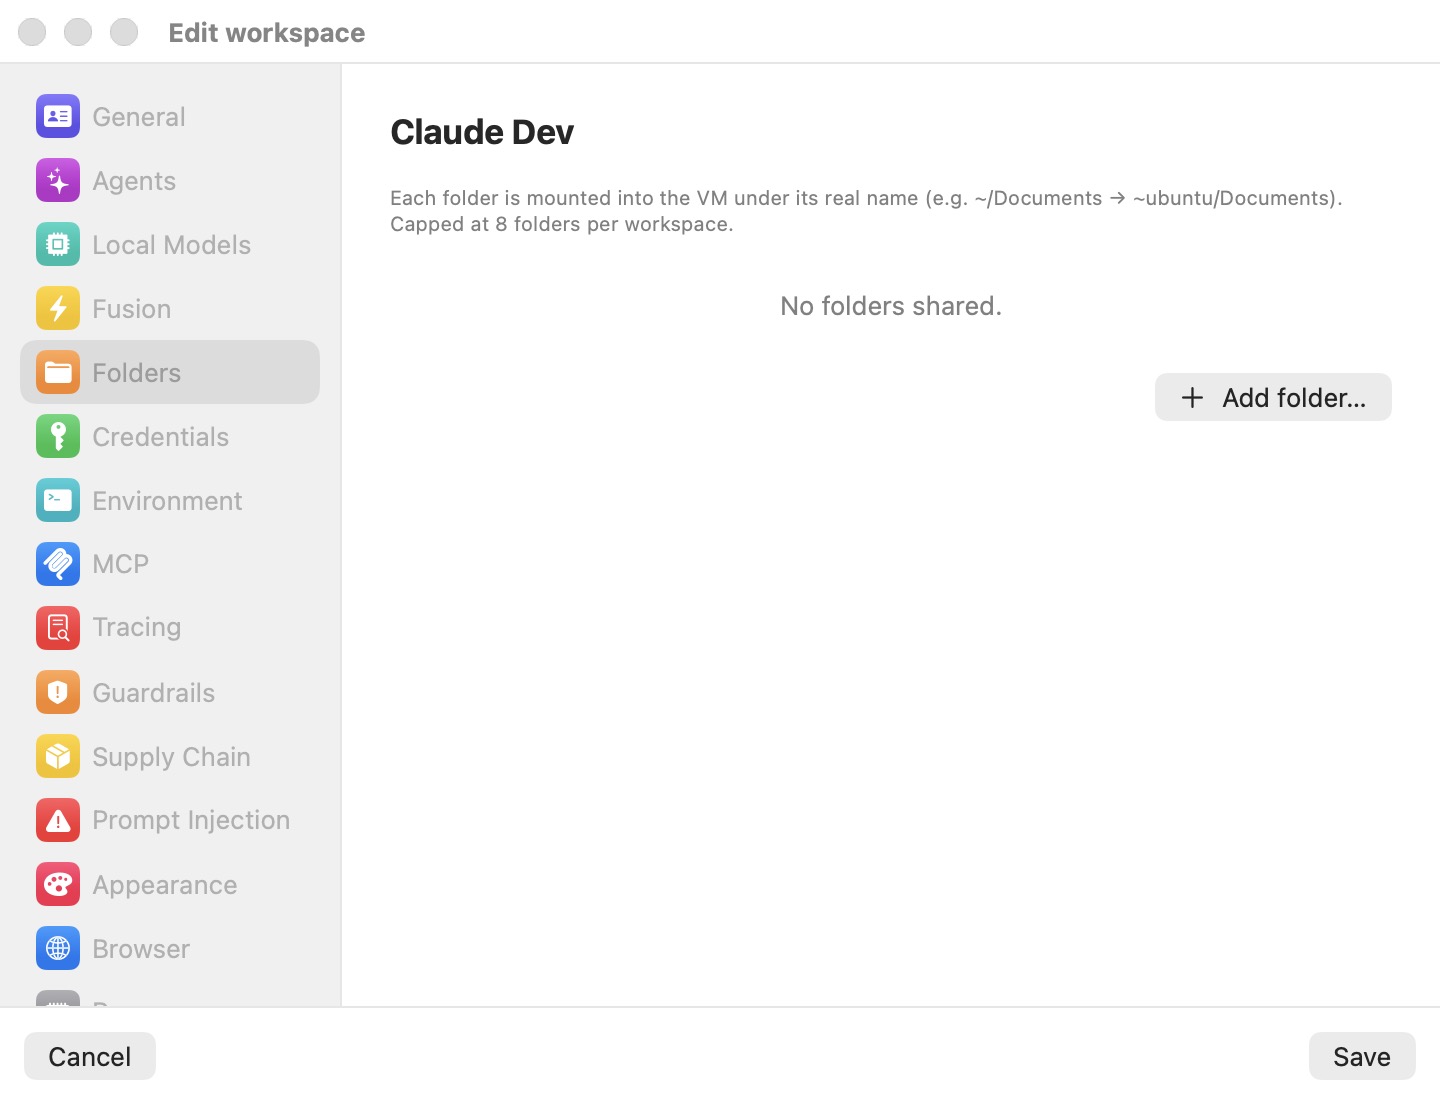Go to the Fusion section
This screenshot has height=1104, width=1440.
coord(170,309)
